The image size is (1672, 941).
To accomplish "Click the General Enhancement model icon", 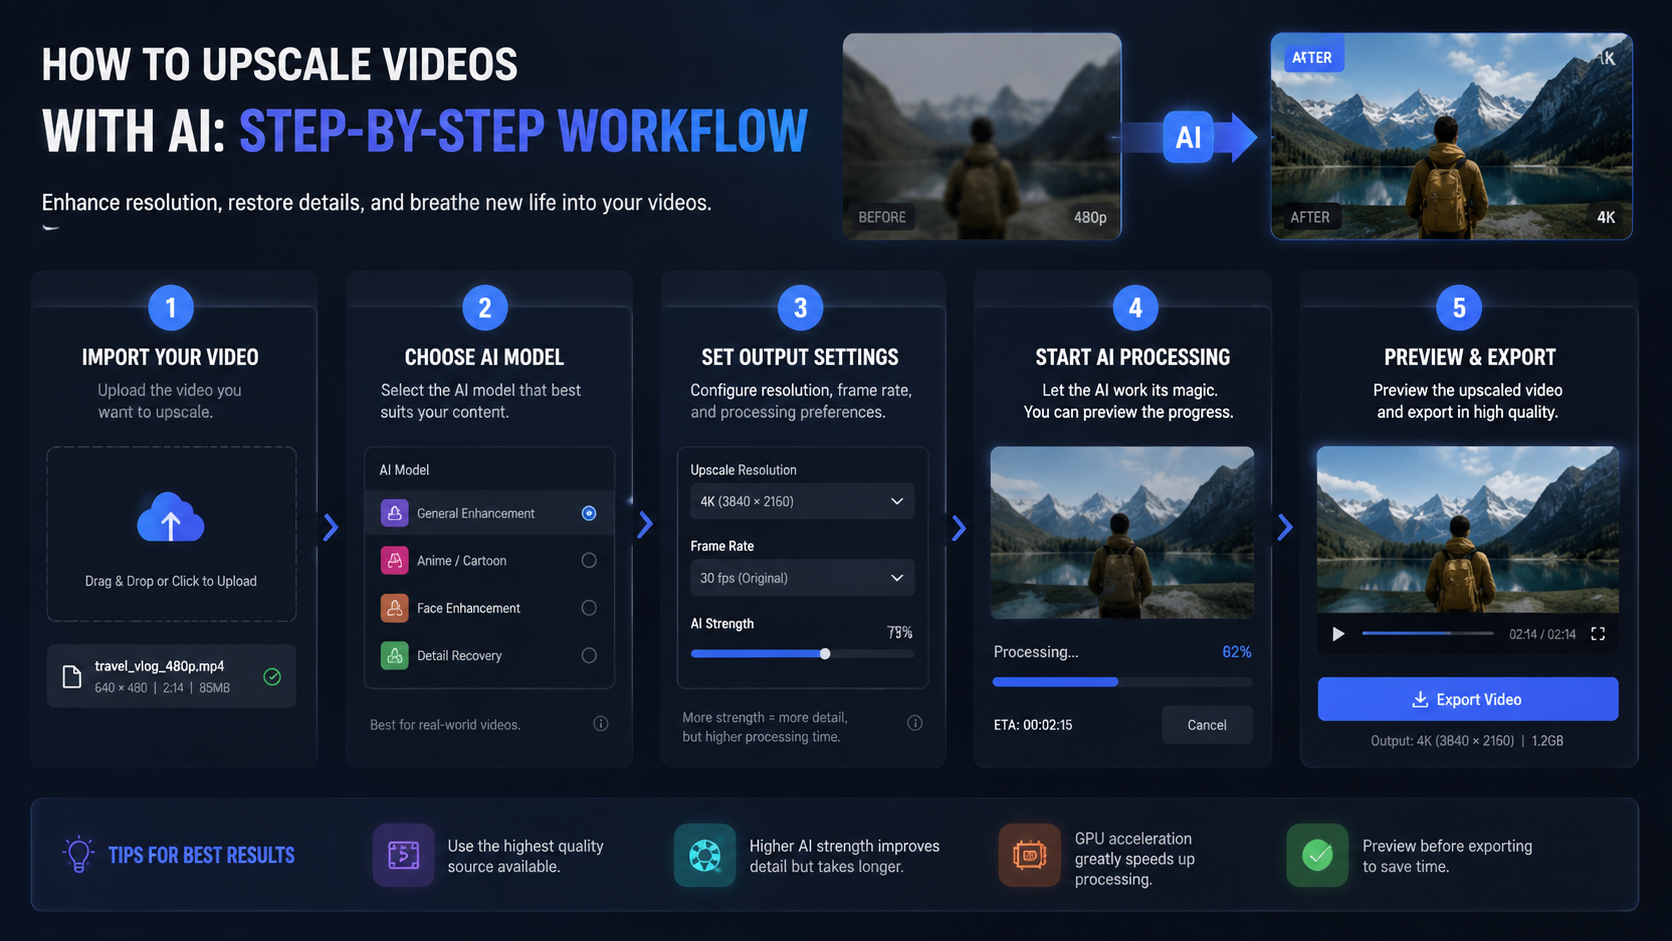I will point(394,513).
